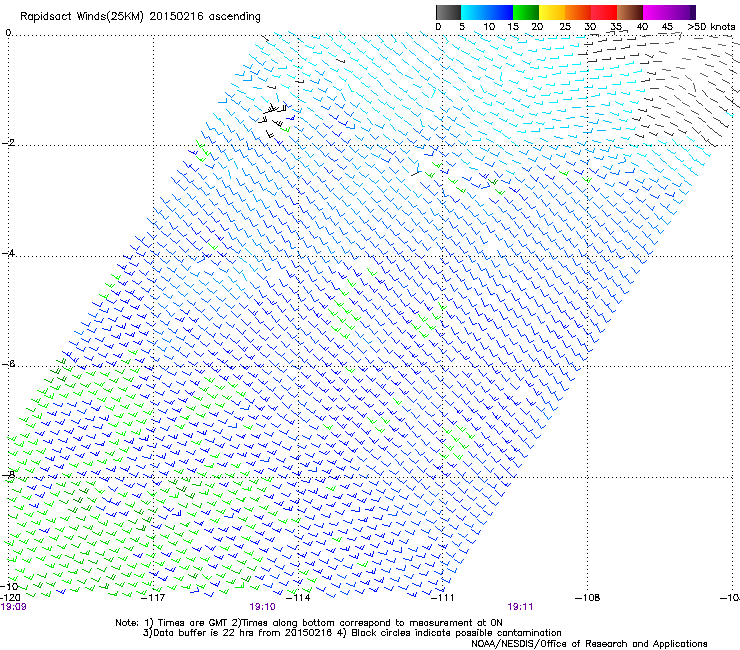Click the purple "19:11" time label
Screen dimensions: 740x650
coord(521,607)
